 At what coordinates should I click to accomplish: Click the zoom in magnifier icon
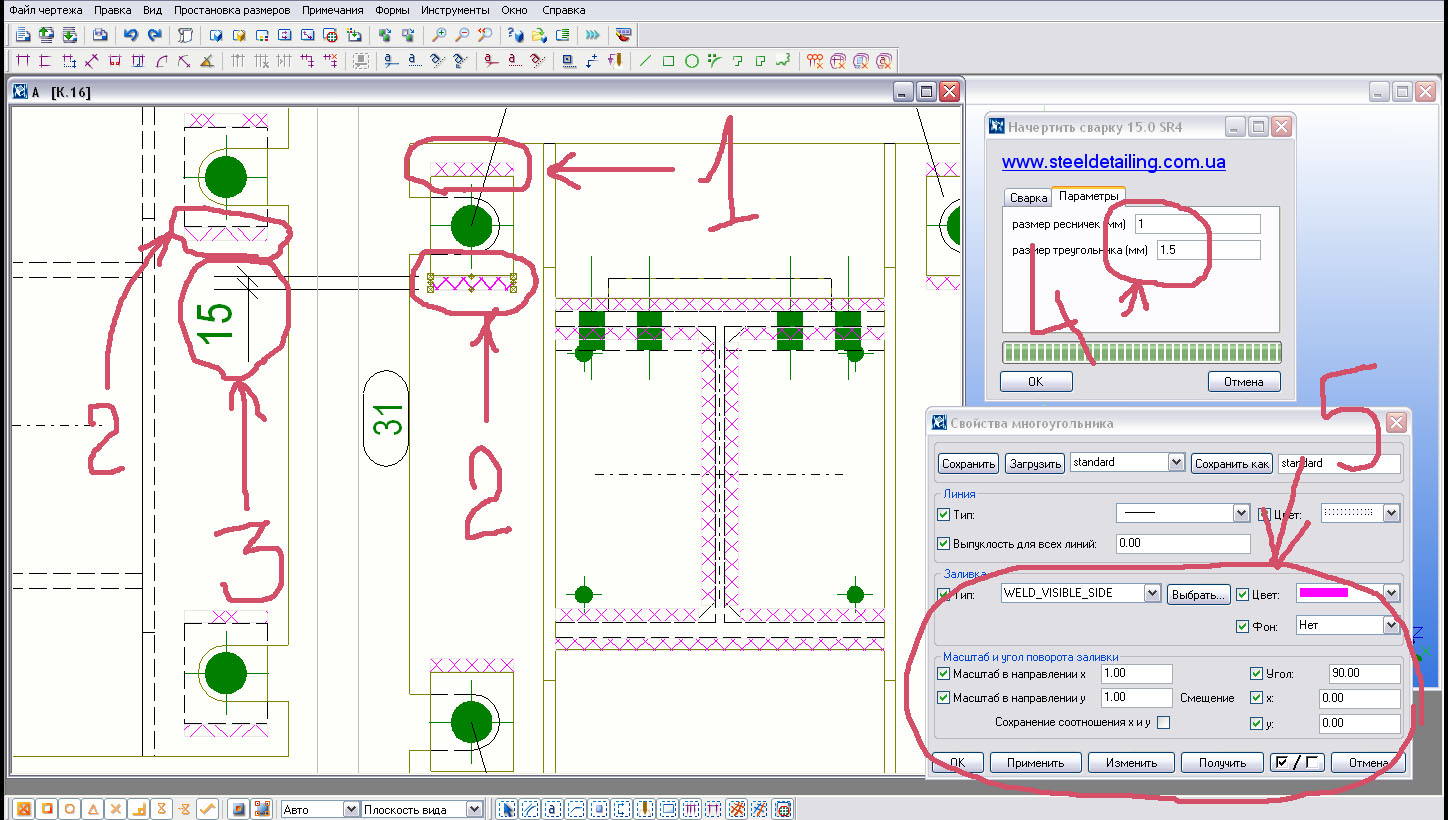[x=438, y=35]
